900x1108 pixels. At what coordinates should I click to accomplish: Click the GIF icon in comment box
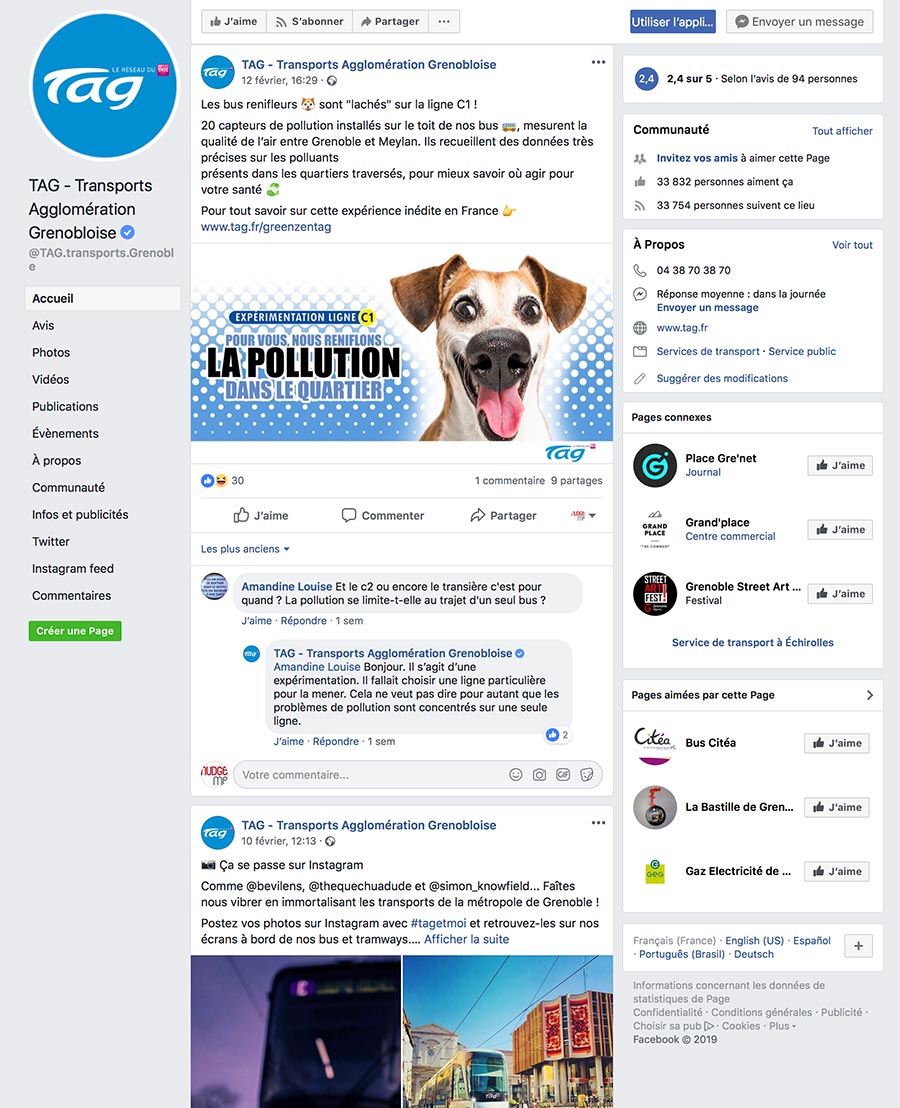click(x=563, y=774)
